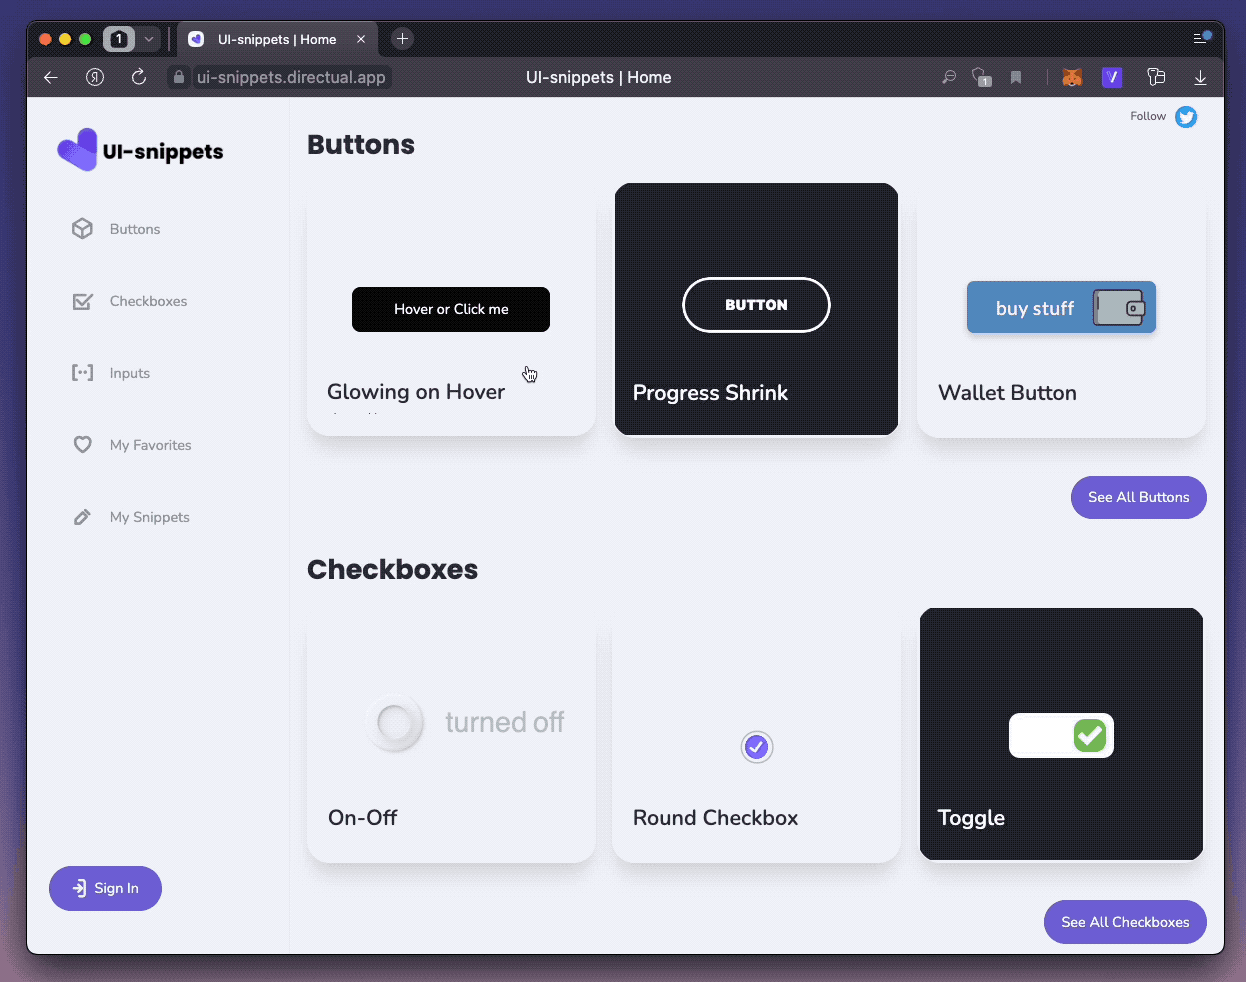
Task: Go to Inputs sidebar item
Action: [x=130, y=373]
